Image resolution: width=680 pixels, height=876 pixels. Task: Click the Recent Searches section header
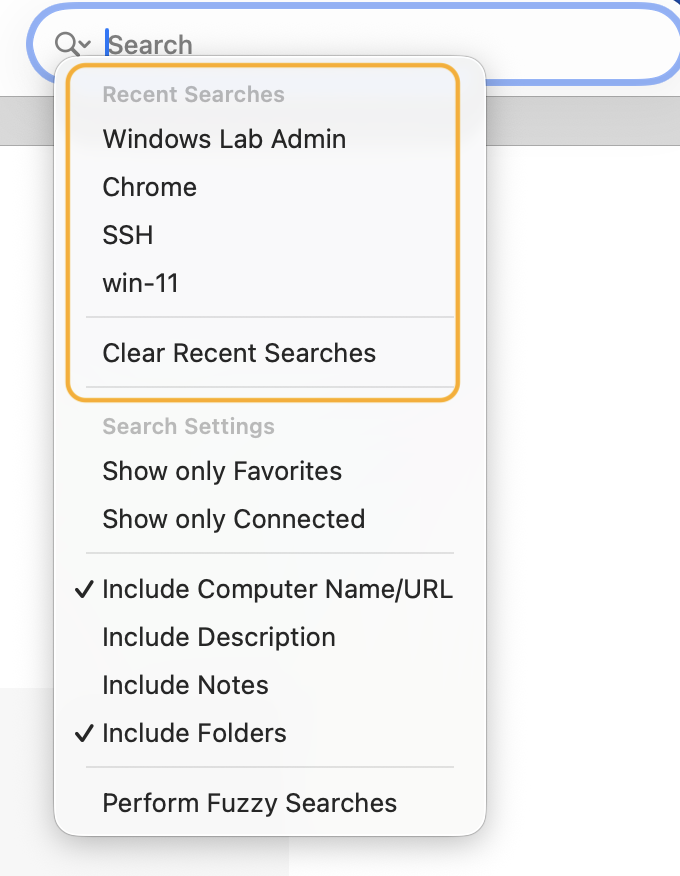[193, 94]
